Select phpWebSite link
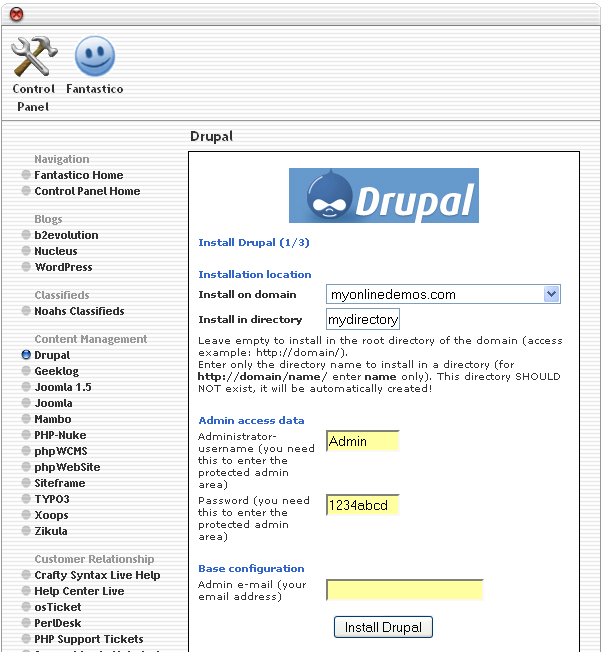Image resolution: width=604 pixels, height=652 pixels. tap(67, 467)
